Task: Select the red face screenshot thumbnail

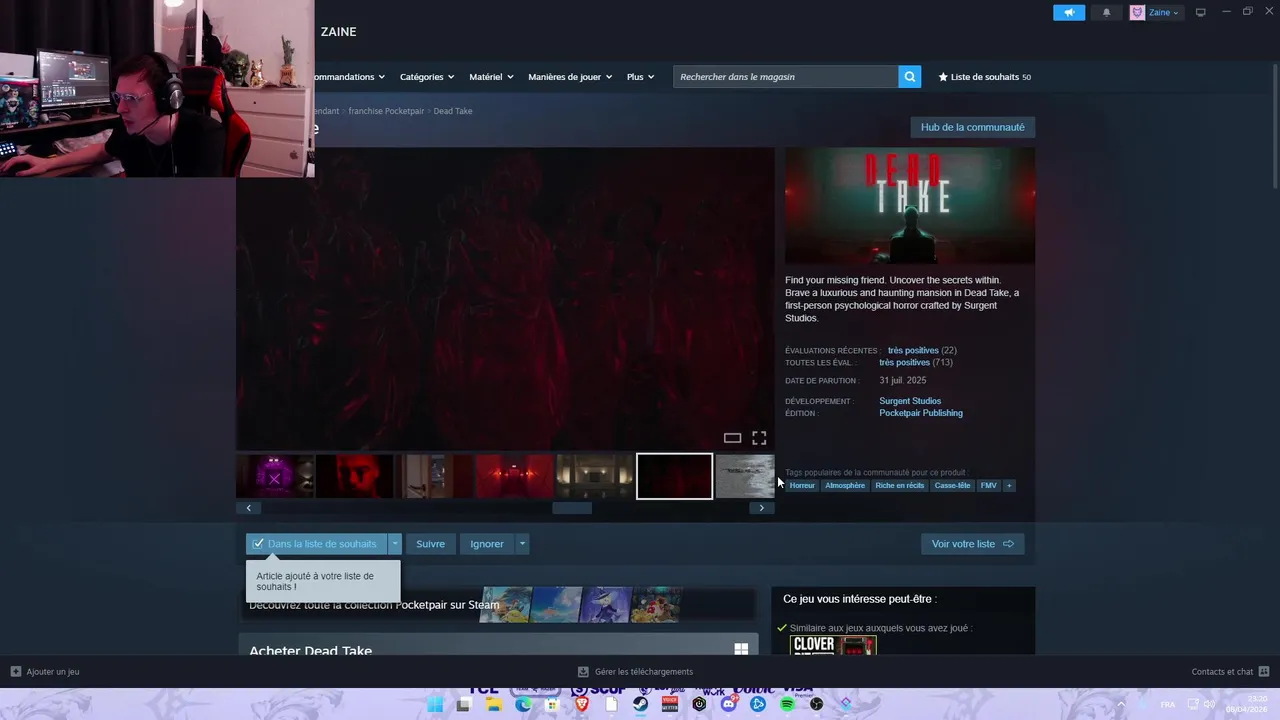Action: pyautogui.click(x=355, y=477)
